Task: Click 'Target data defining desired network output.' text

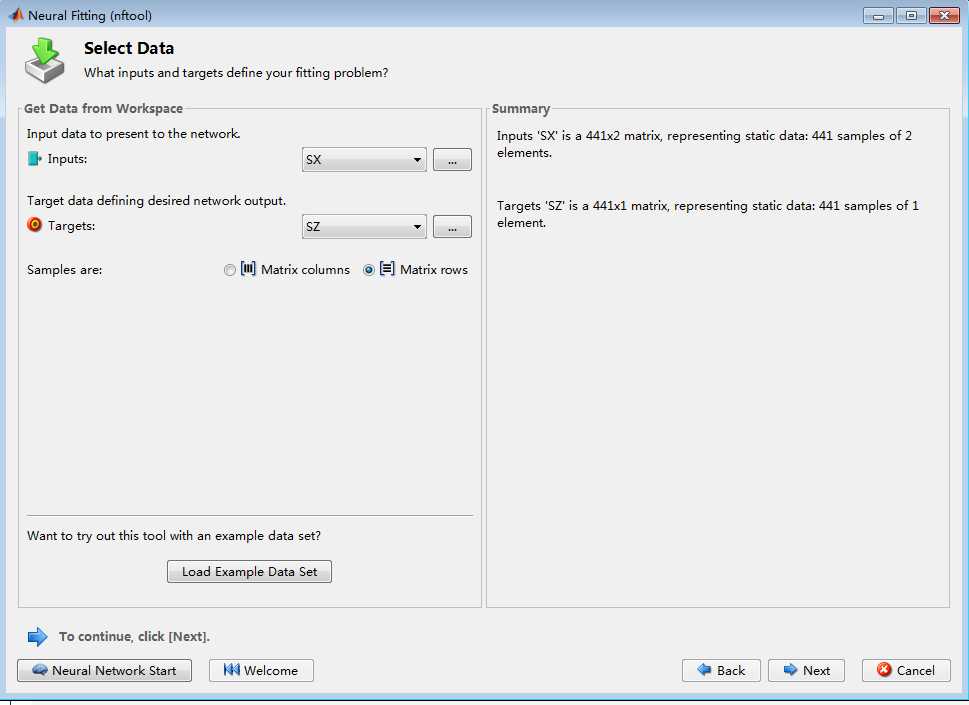Action: [156, 200]
